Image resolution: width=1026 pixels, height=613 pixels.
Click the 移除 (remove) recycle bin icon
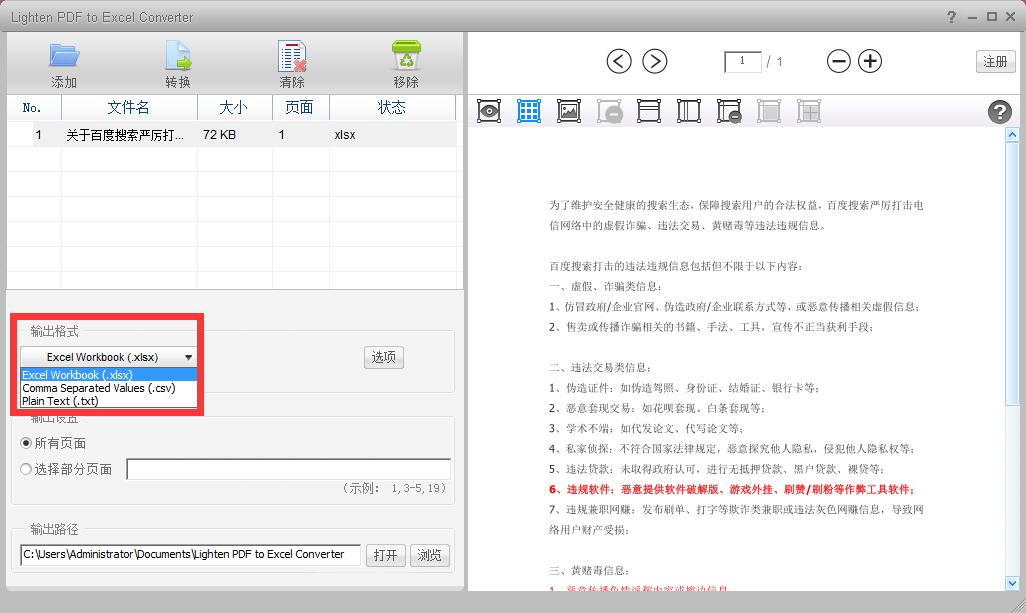[x=406, y=56]
